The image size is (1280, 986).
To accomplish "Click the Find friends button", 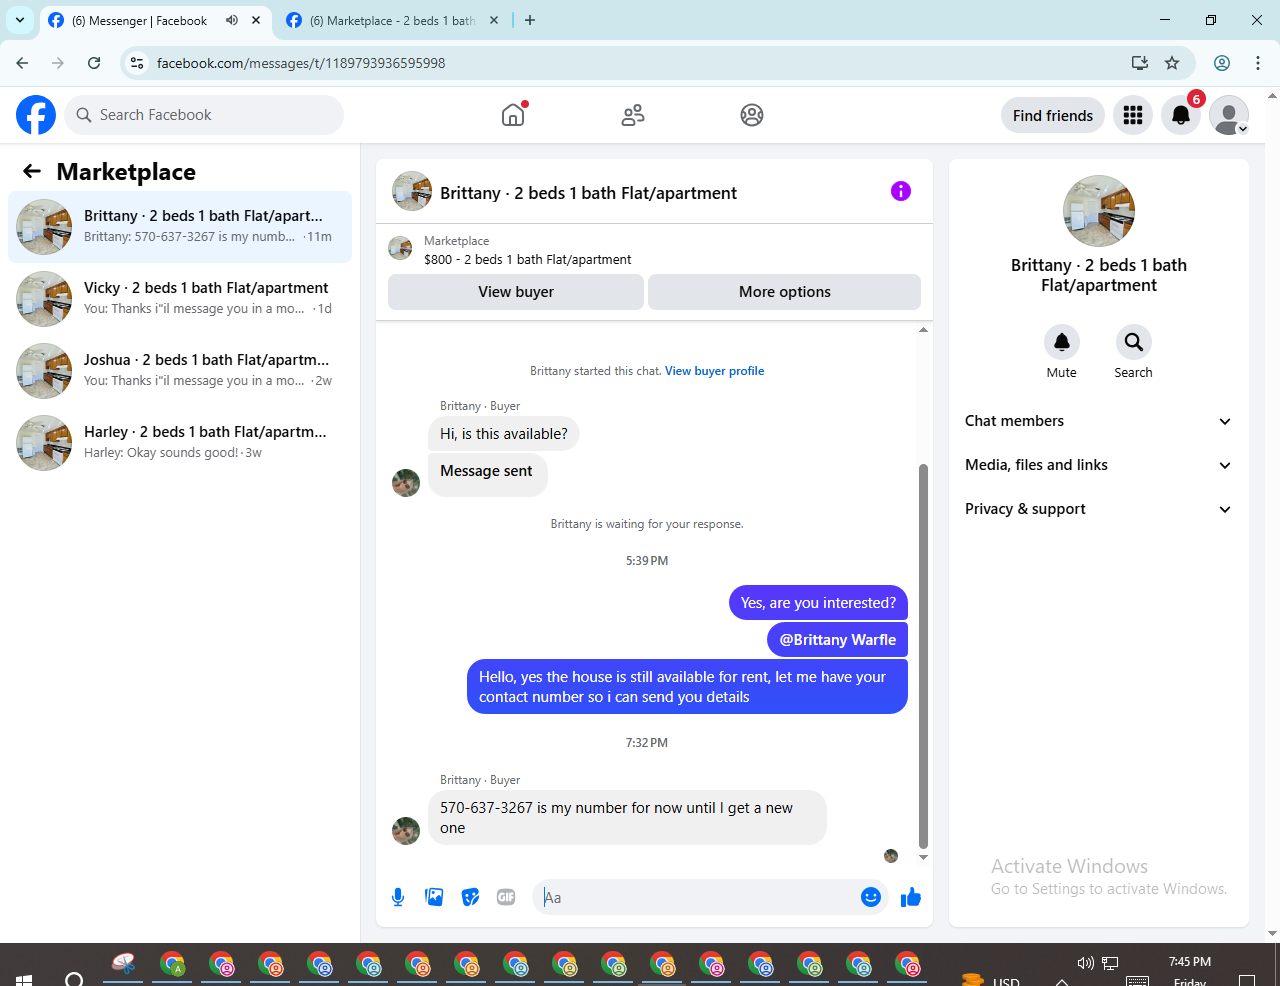I will [1053, 115].
